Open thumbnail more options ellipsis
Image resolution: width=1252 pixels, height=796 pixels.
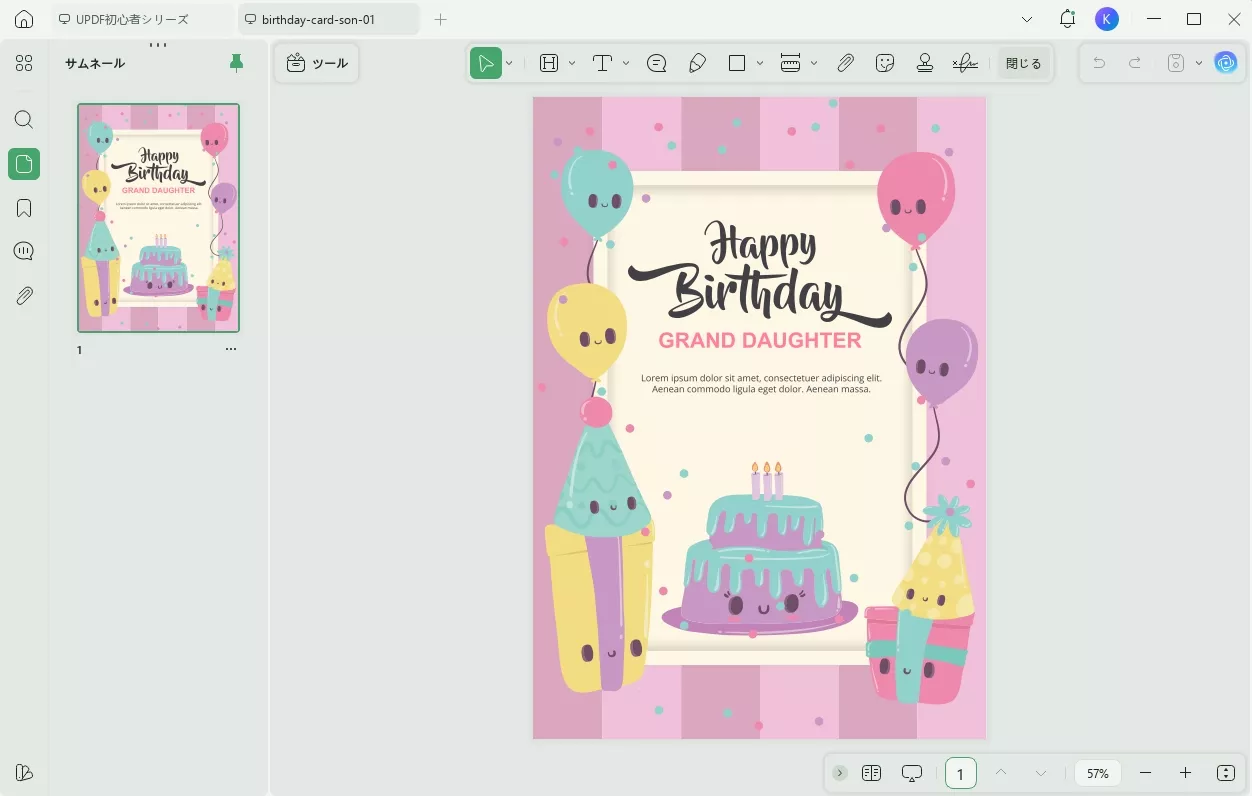pyautogui.click(x=231, y=349)
